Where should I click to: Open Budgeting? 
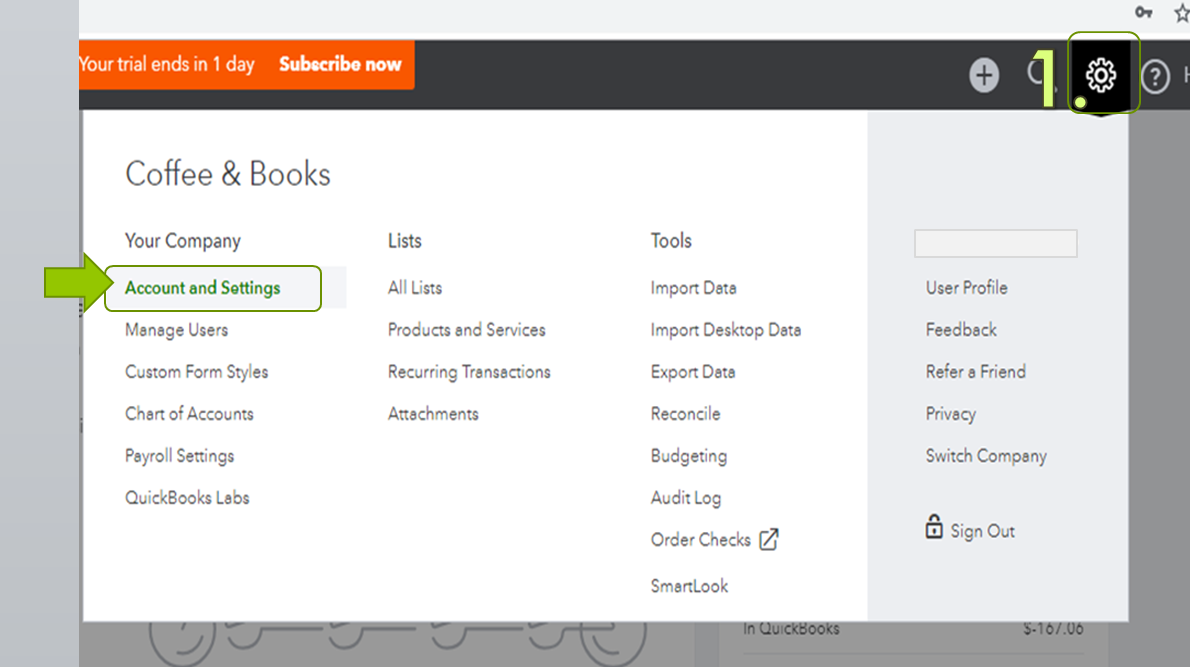point(688,456)
